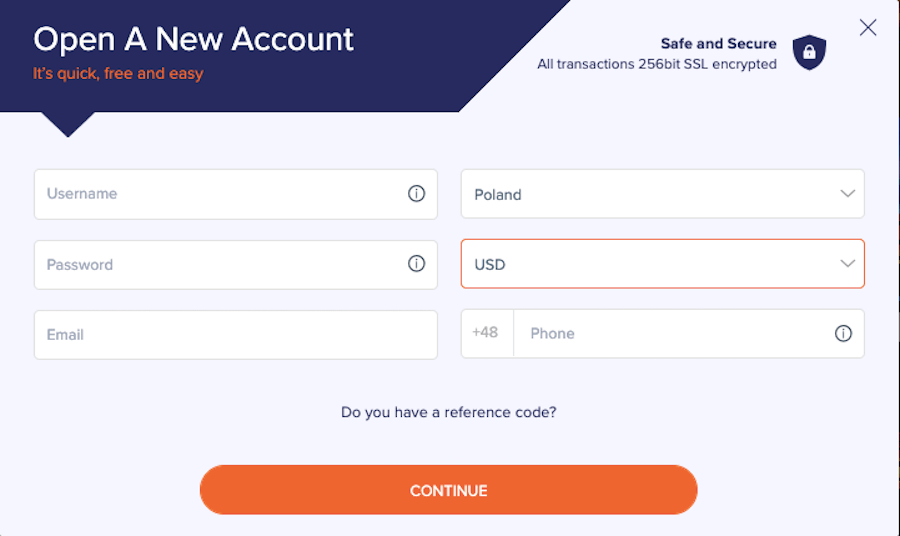Screen dimensions: 900x536
Task: Focus the Username input field
Action: tap(236, 194)
